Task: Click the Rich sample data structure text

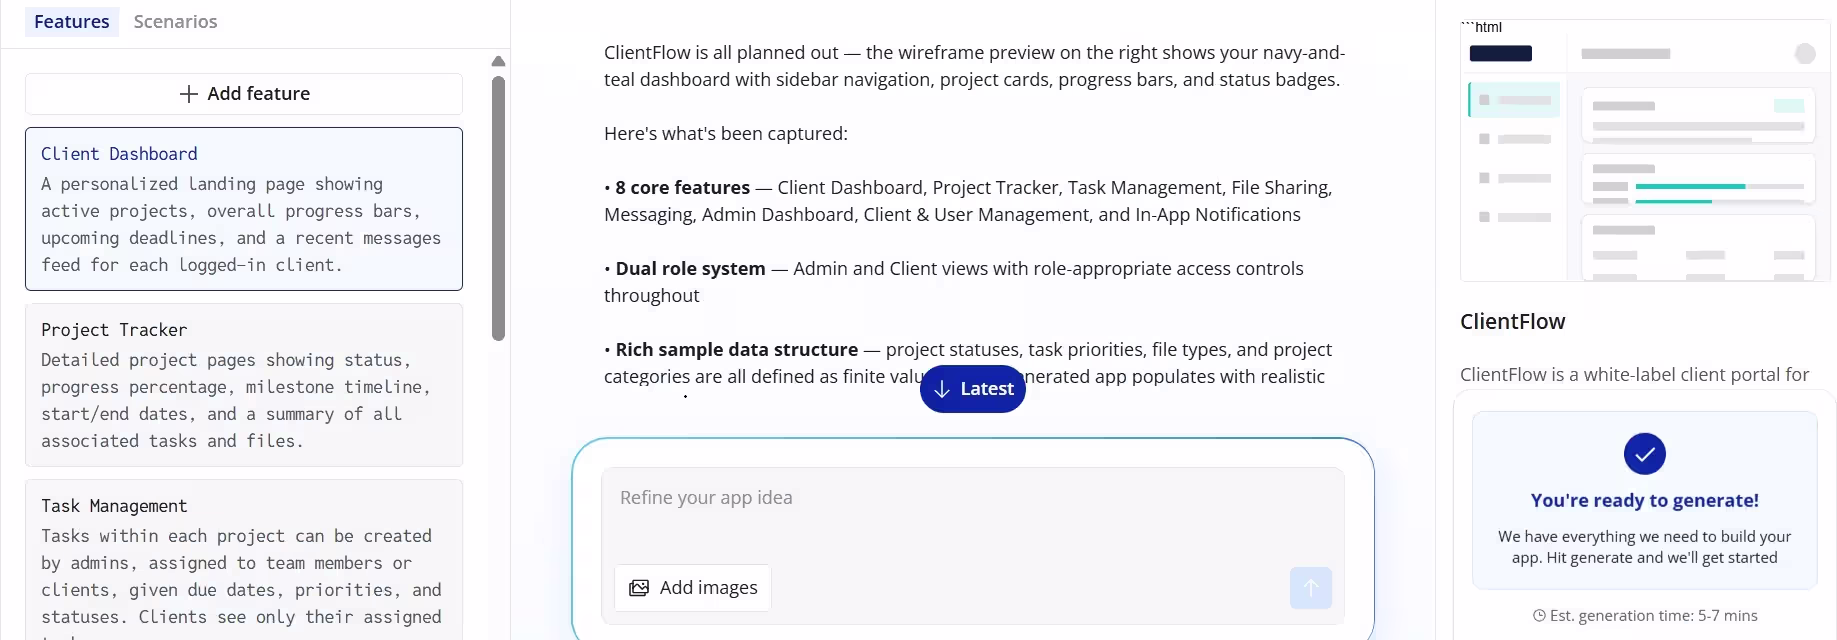Action: click(x=737, y=350)
